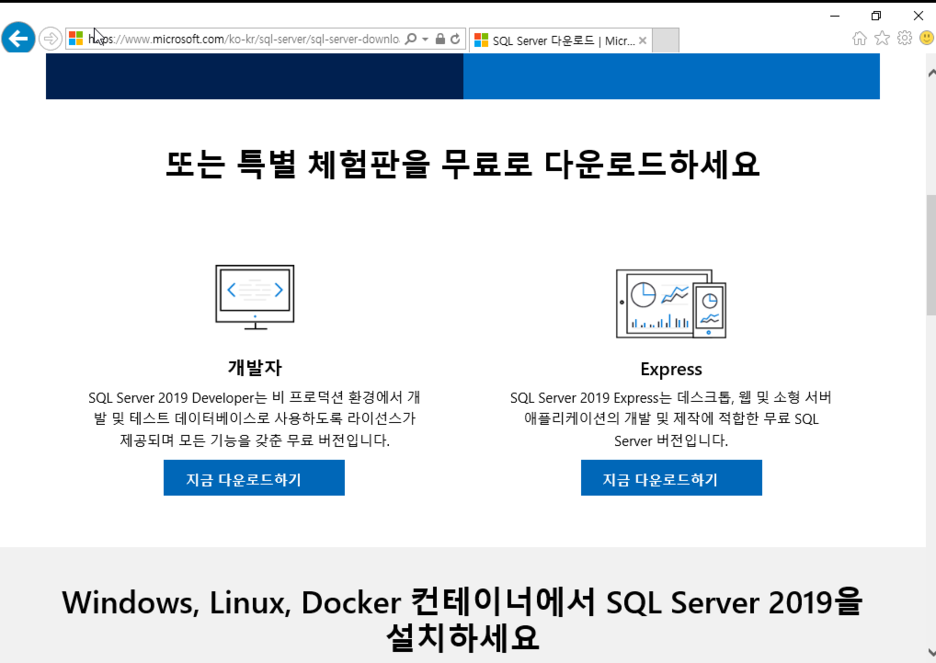The image size is (936, 663).
Task: Minimize the browser window
Action: 835,16
